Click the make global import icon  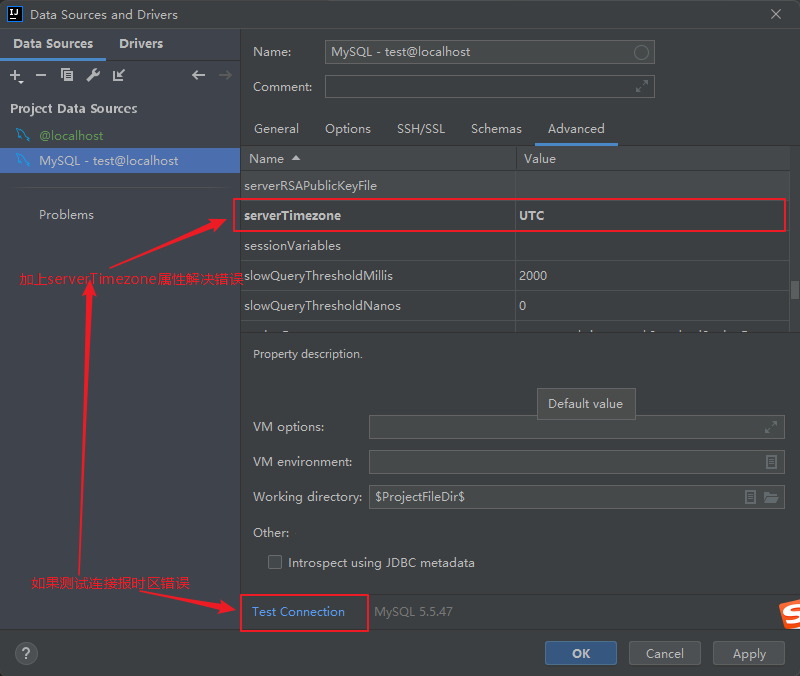click(119, 76)
